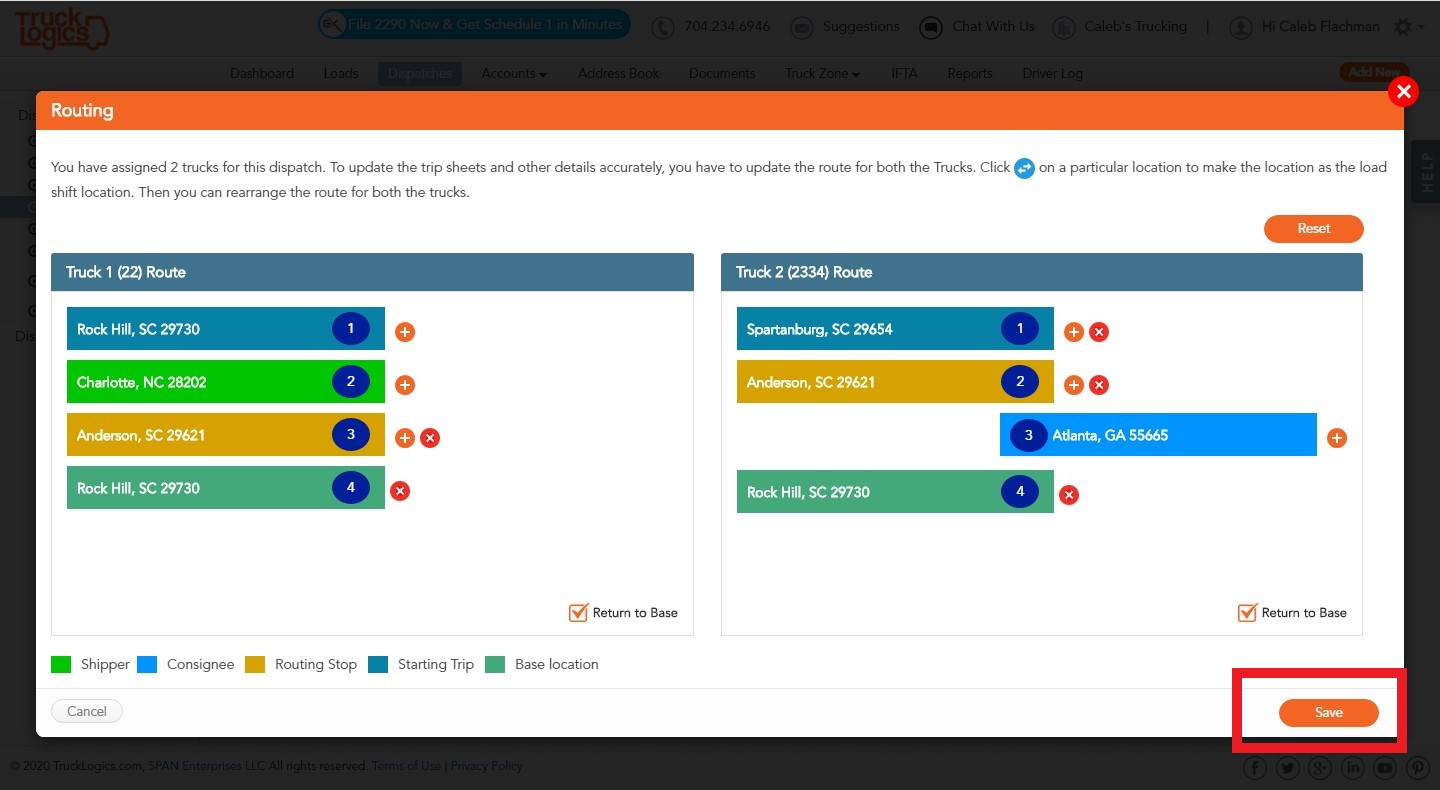
Task: Open the Facebook footer icon
Action: tap(1255, 767)
